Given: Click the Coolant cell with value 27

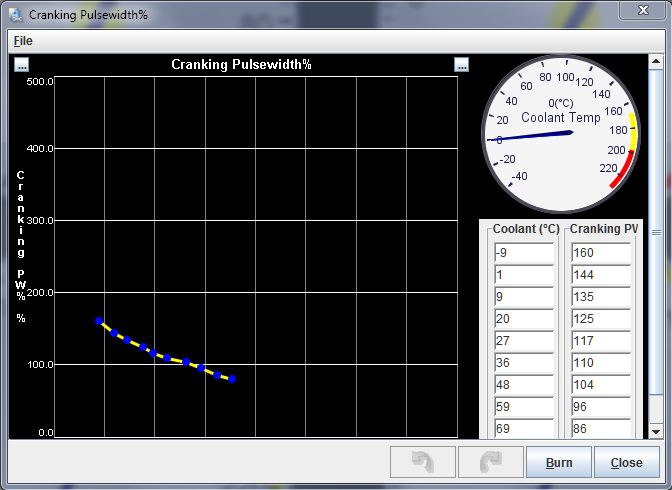Looking at the screenshot, I should [523, 341].
